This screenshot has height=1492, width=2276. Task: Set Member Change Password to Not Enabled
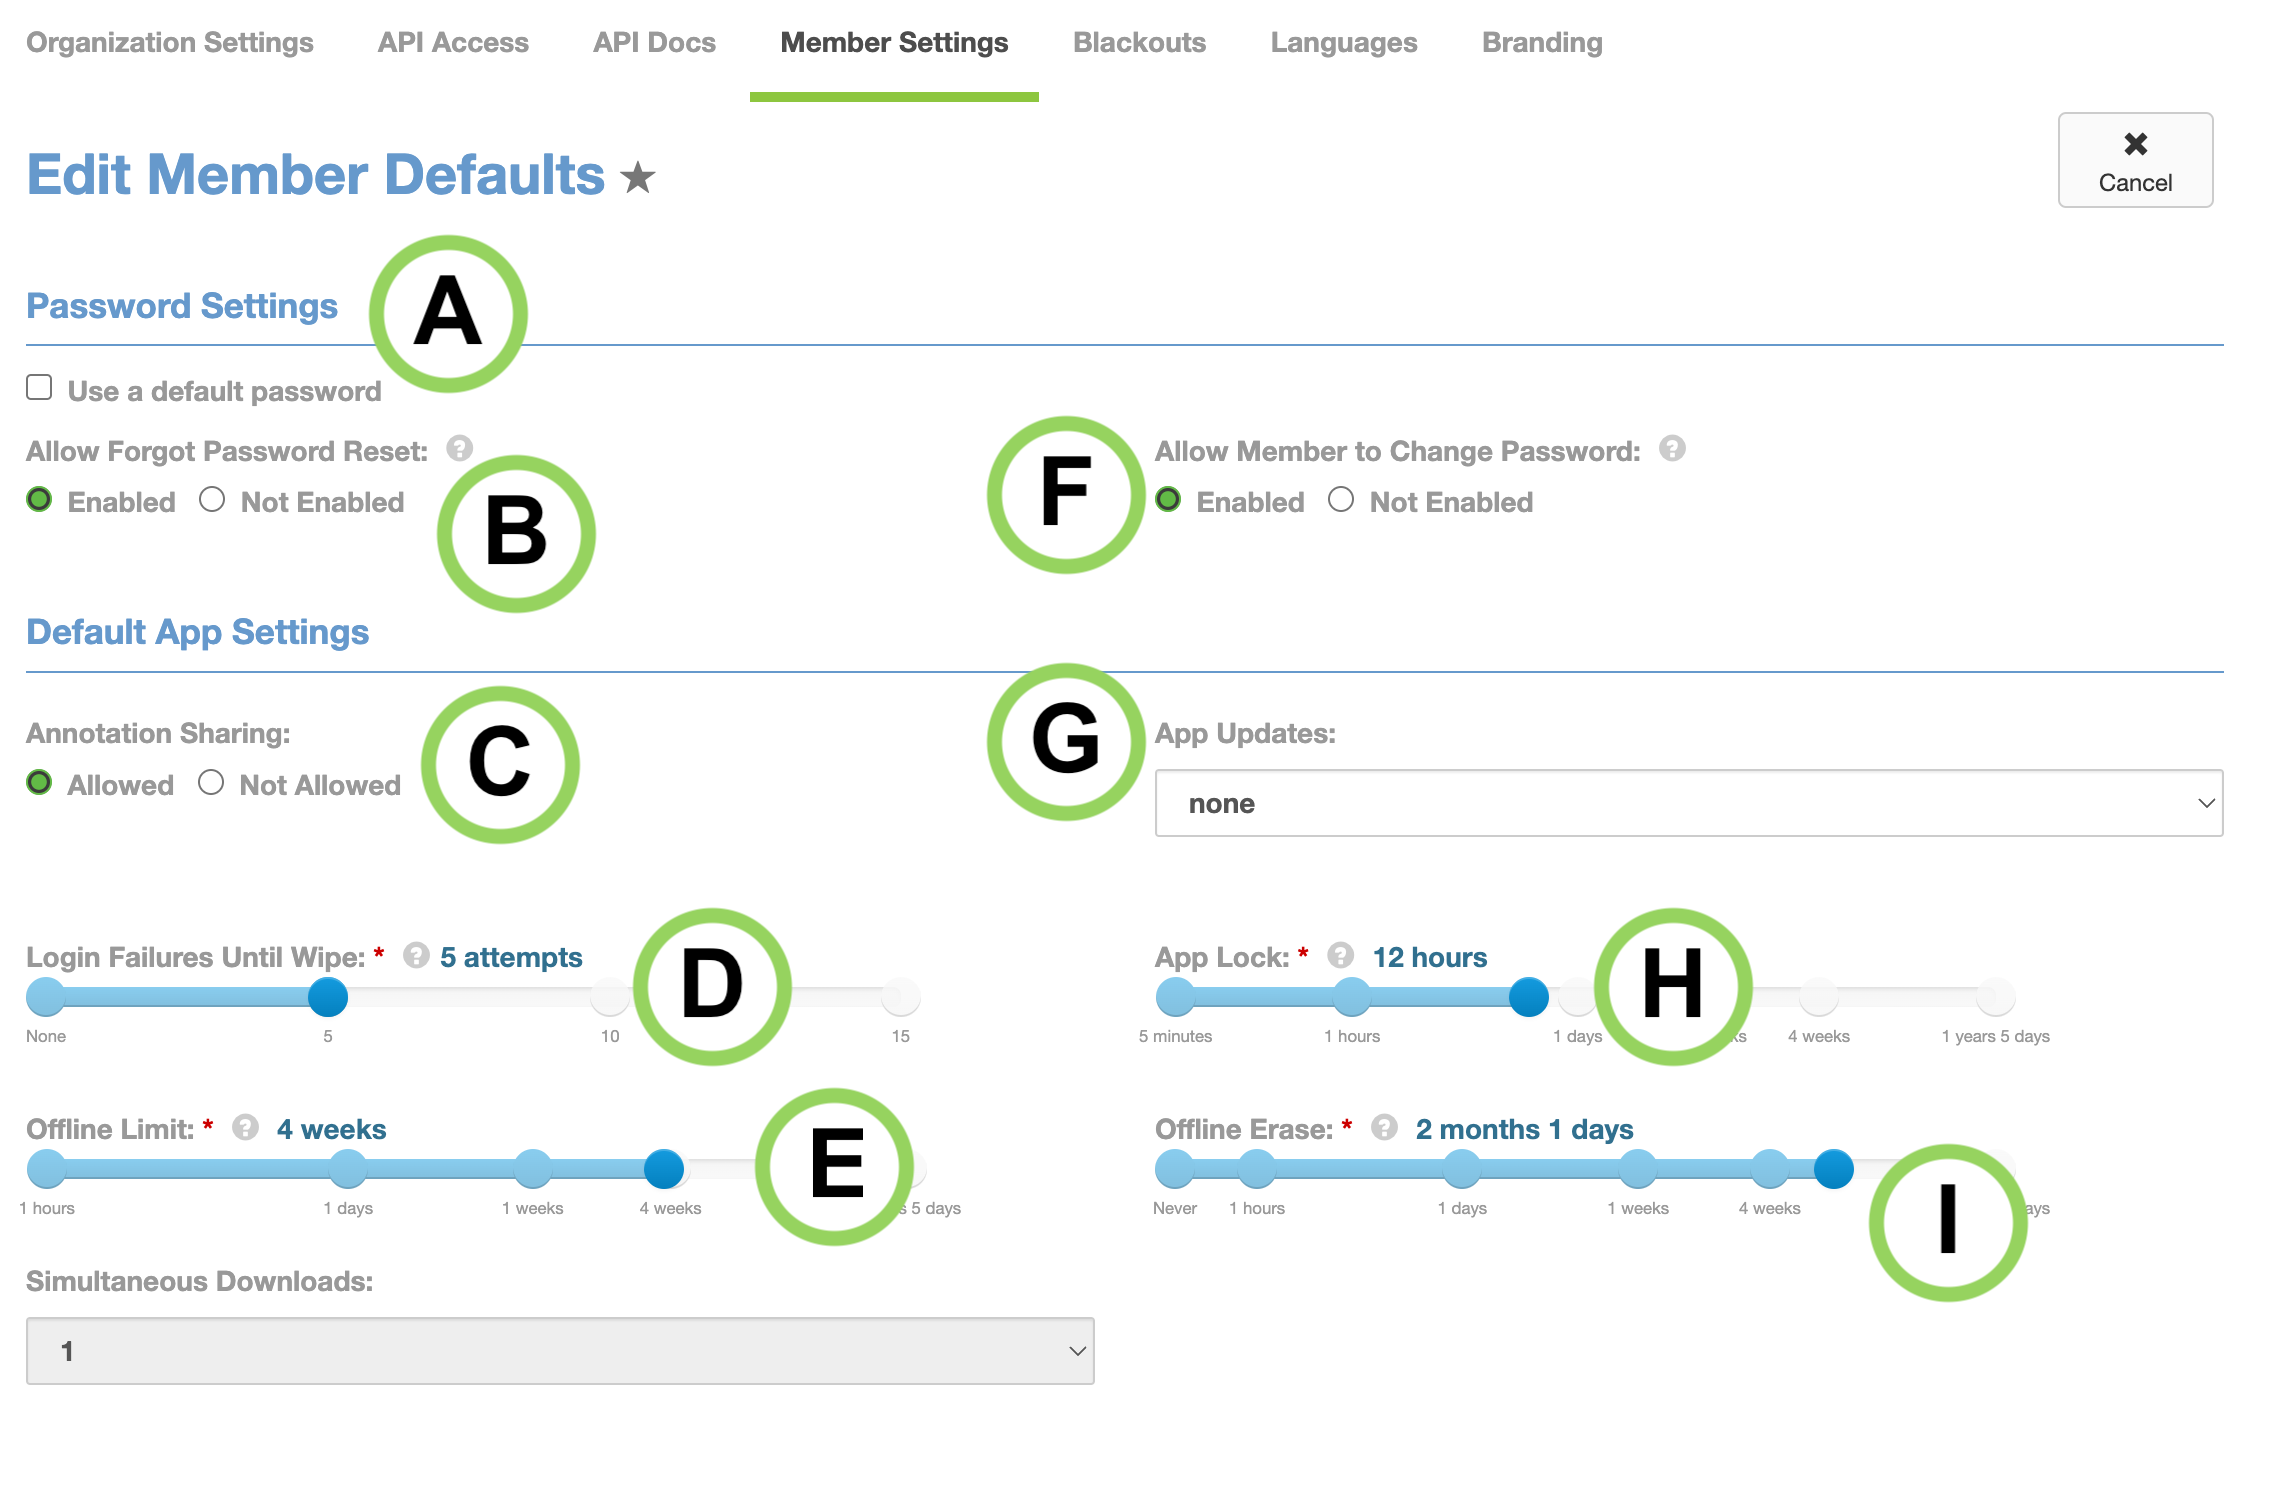point(1341,499)
